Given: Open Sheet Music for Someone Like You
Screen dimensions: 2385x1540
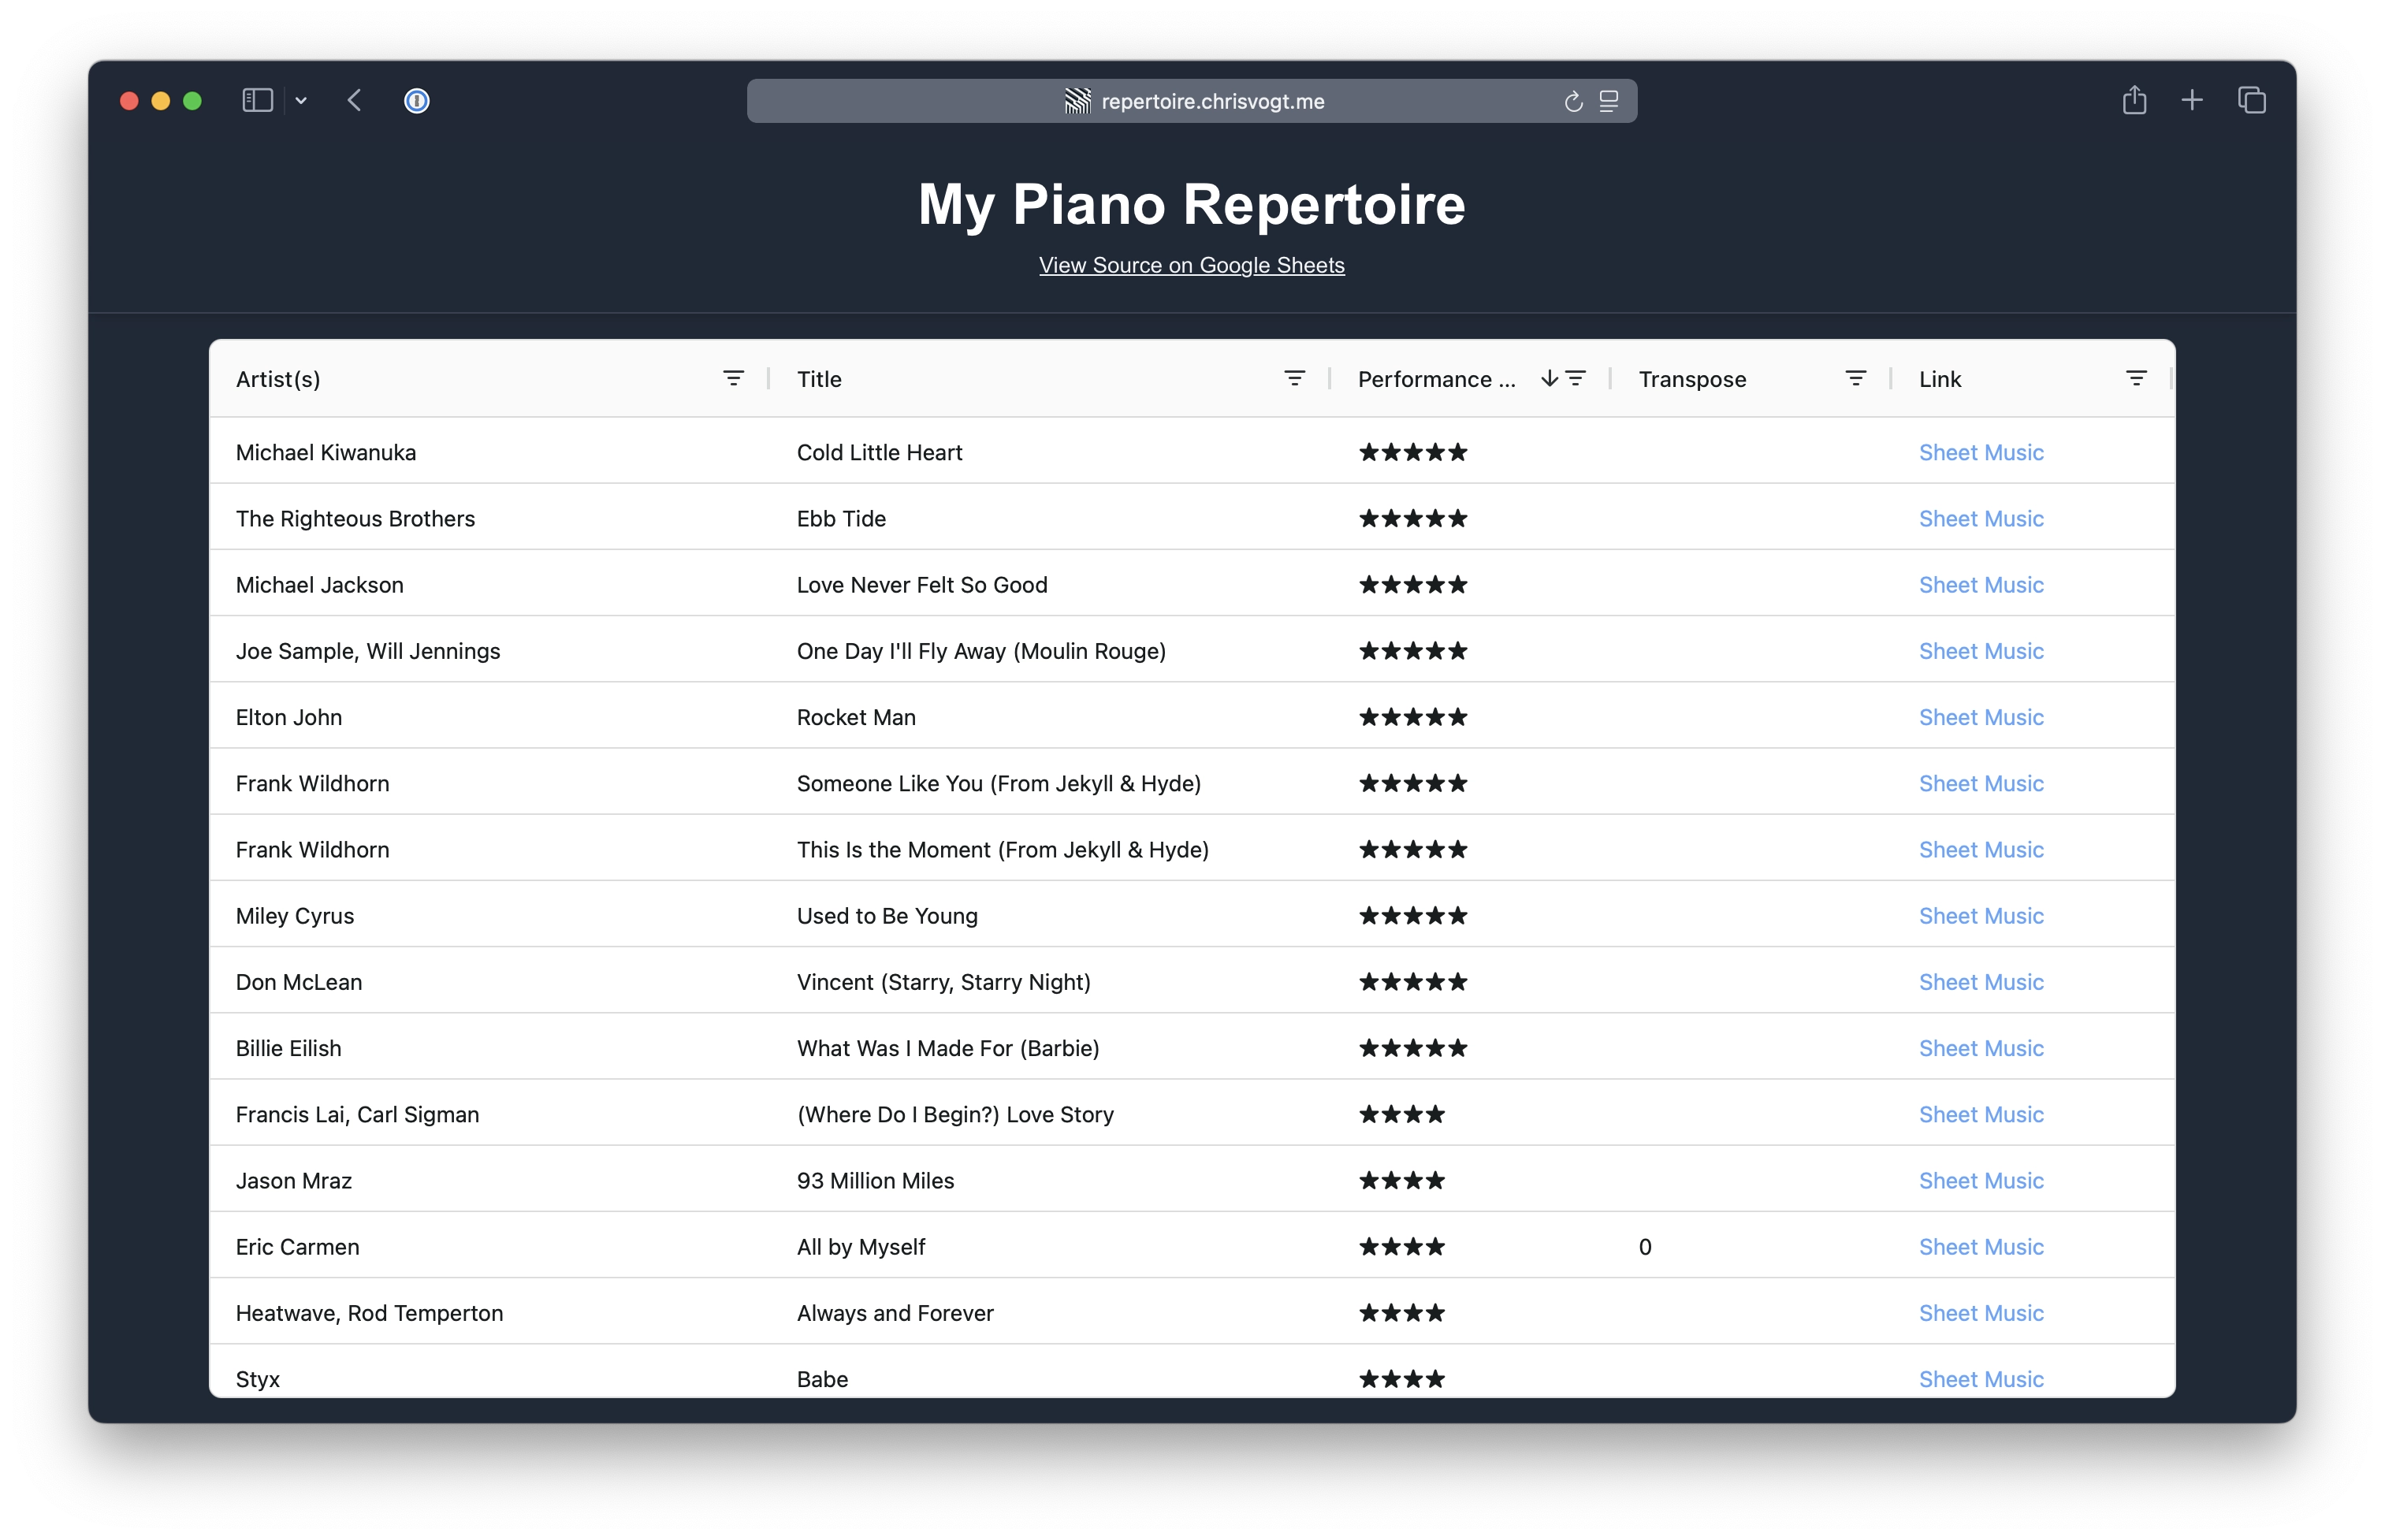Looking at the screenshot, I should (x=1981, y=783).
